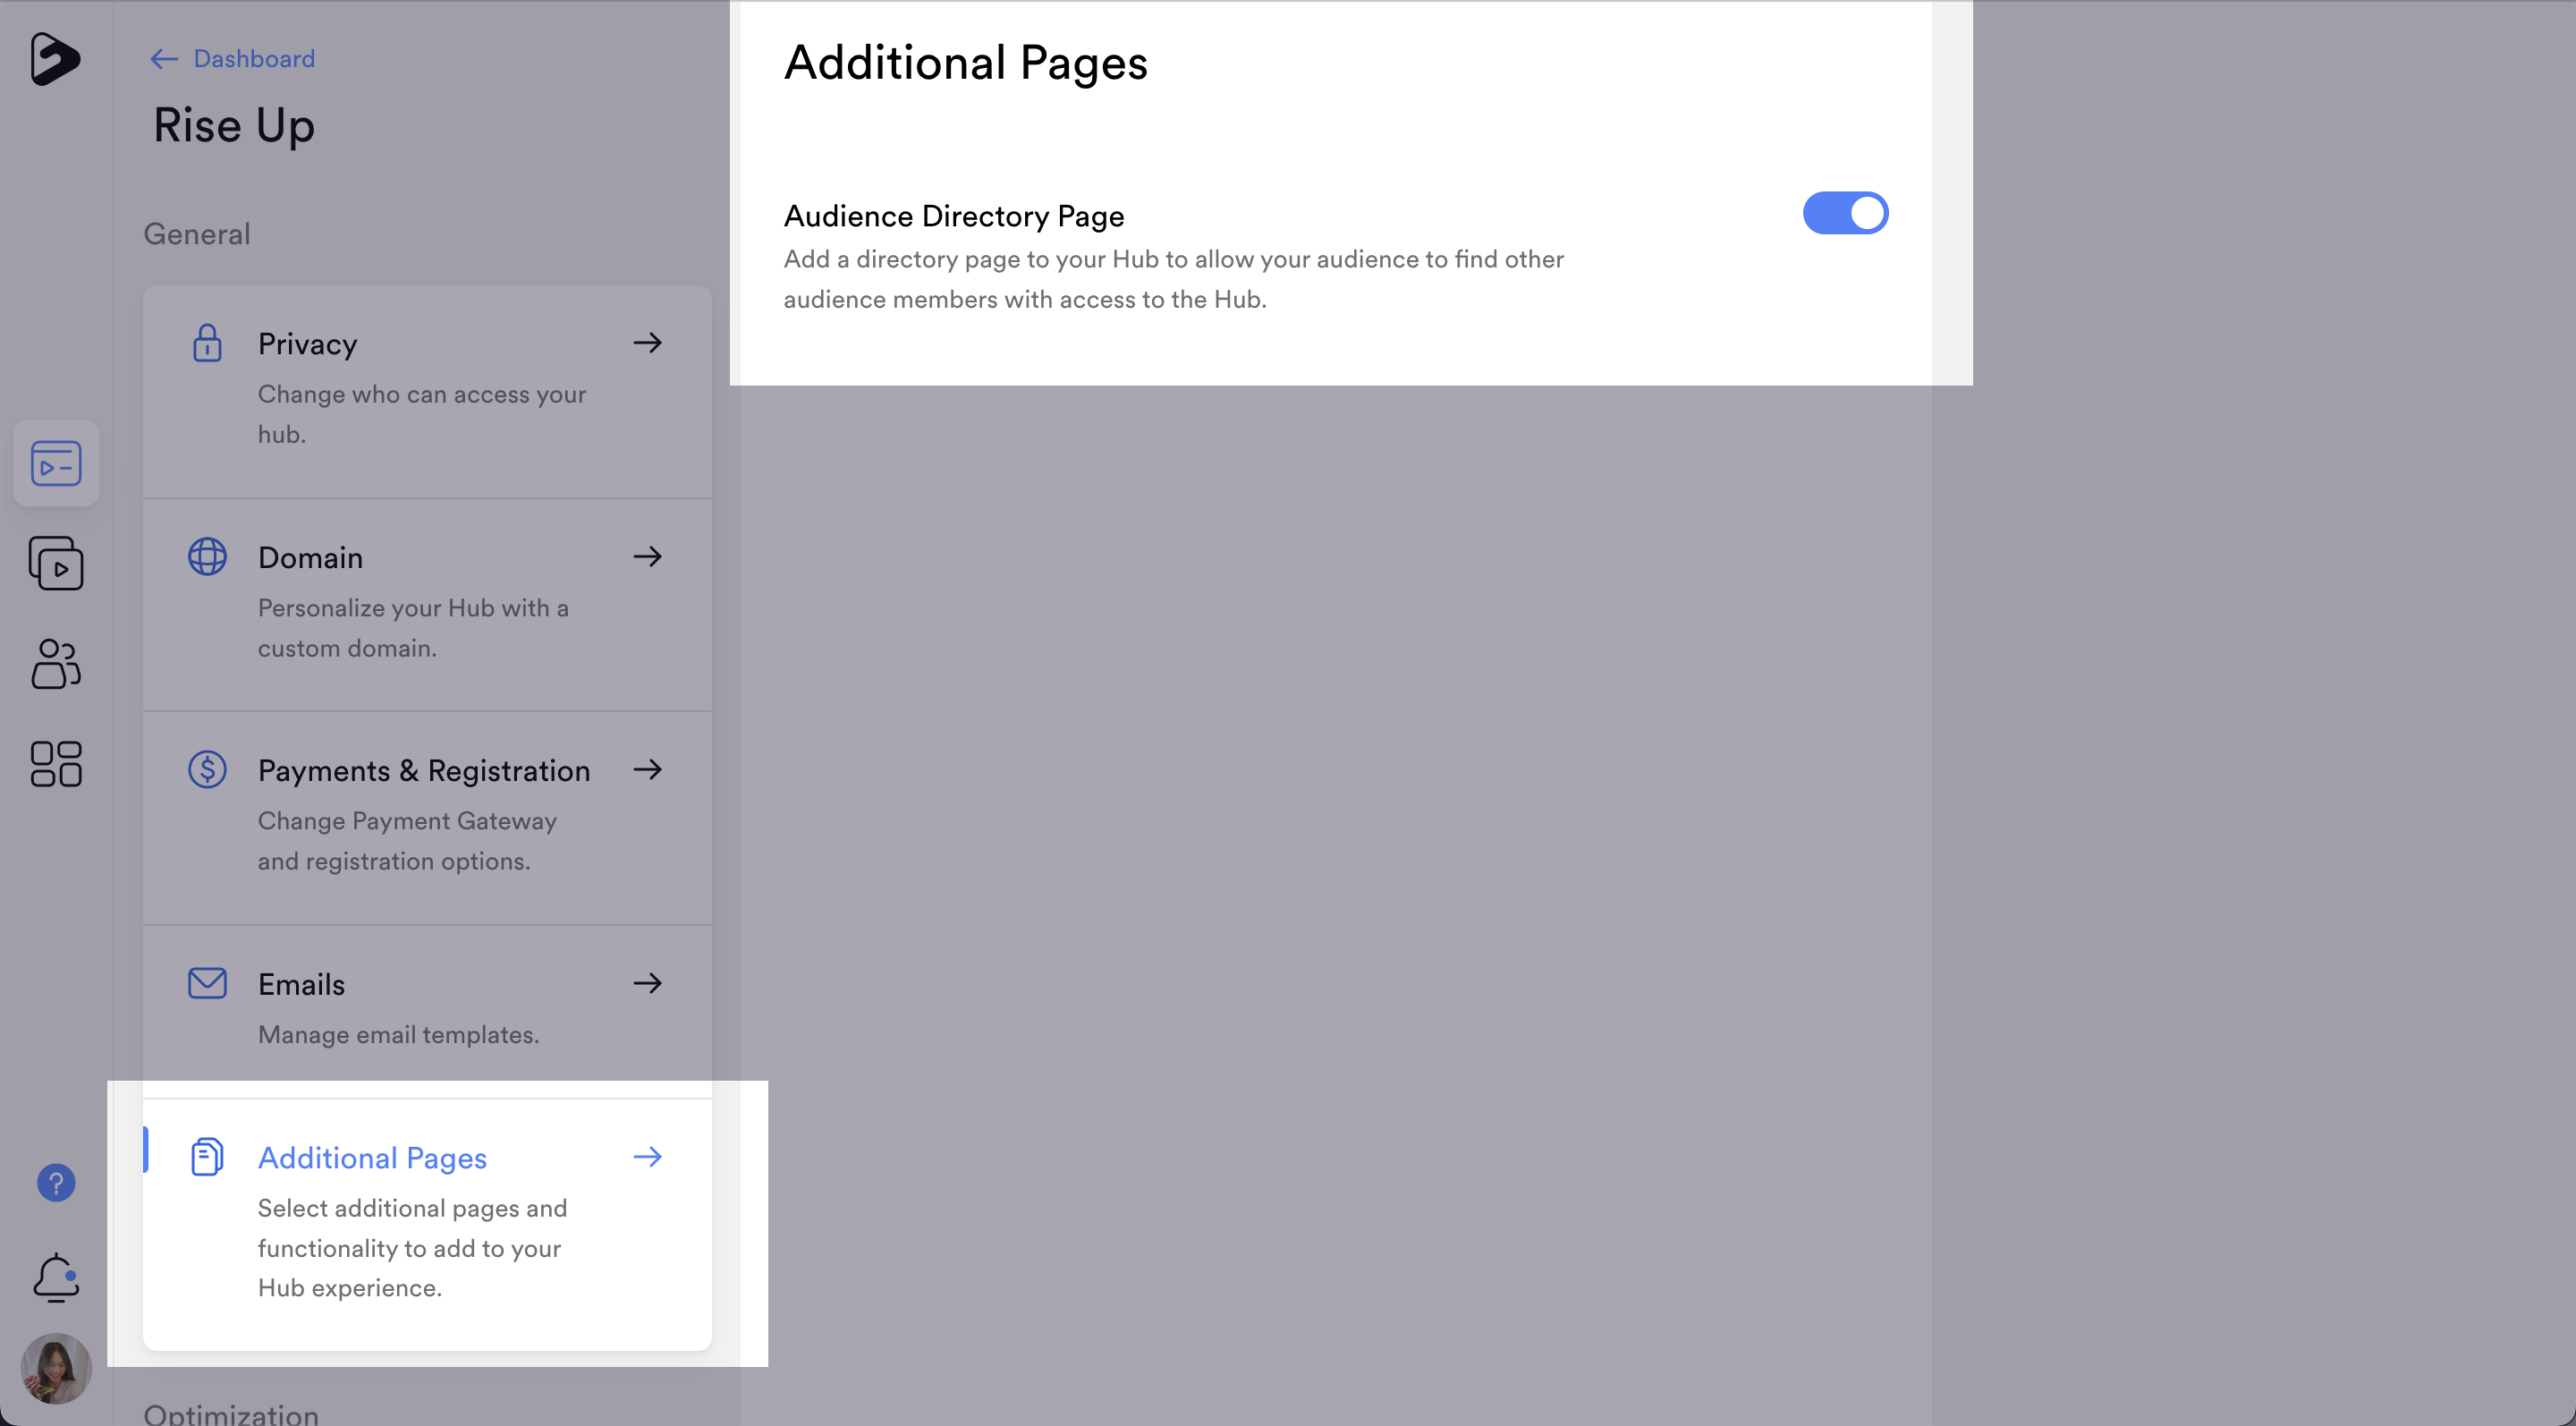Go back to Dashboard link
Screen dimensions: 2576x1426
pos(254,59)
